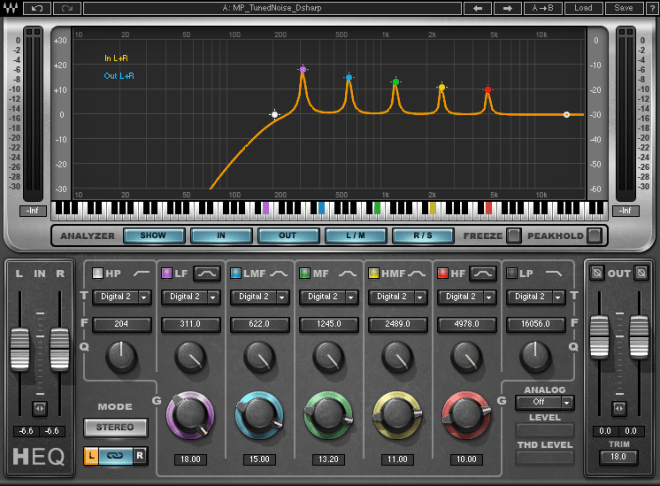Select the blue LMF node on graph
This screenshot has height=486, width=660.
(x=349, y=77)
